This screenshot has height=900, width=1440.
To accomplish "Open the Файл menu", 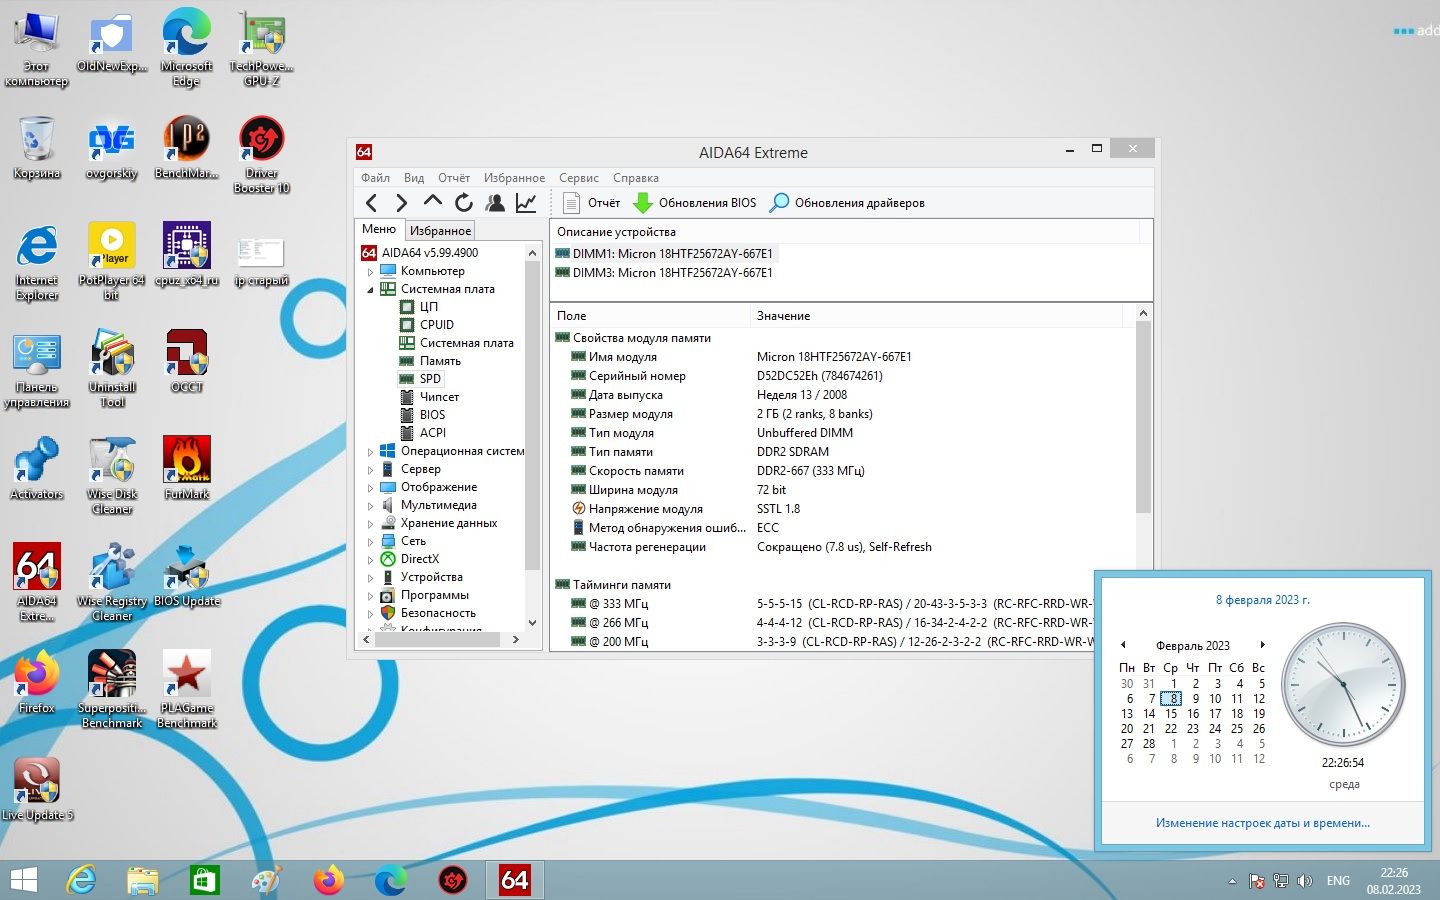I will (x=375, y=178).
